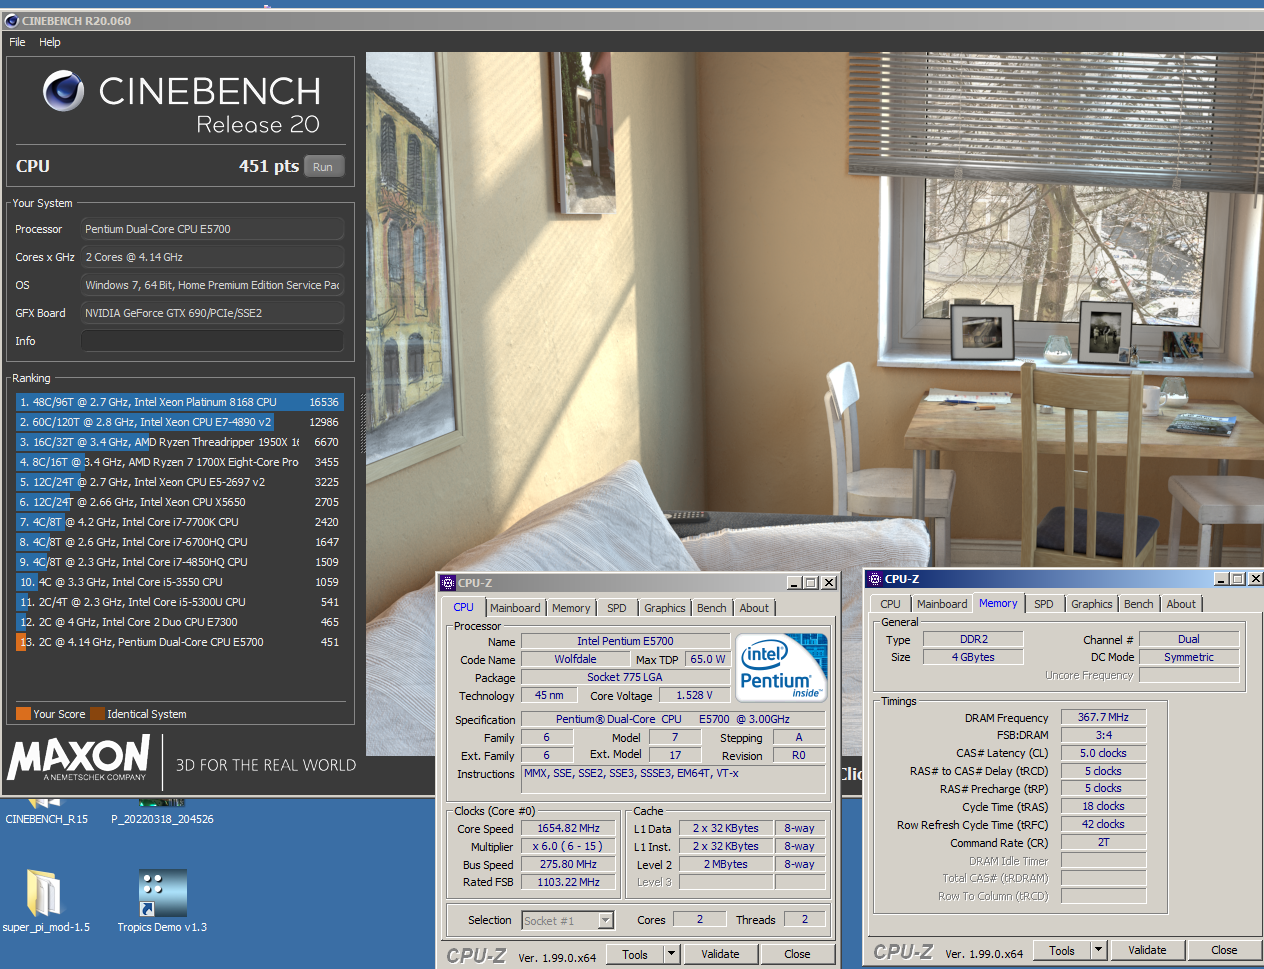Select ranking row Ryzen 7 1700X Eight-Core

179,462
